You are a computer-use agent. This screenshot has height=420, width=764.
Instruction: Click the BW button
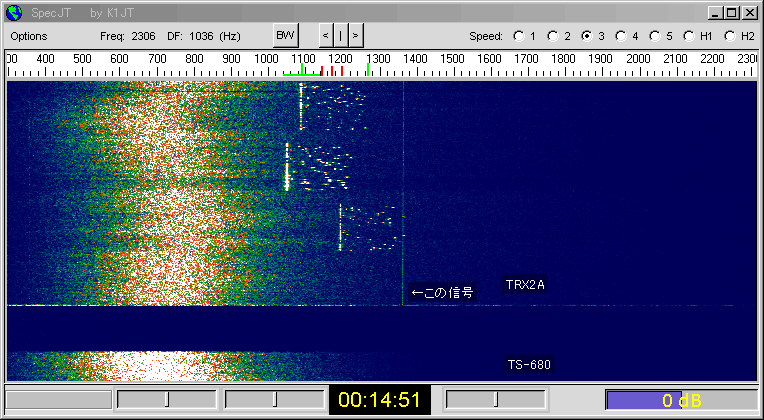coord(285,36)
